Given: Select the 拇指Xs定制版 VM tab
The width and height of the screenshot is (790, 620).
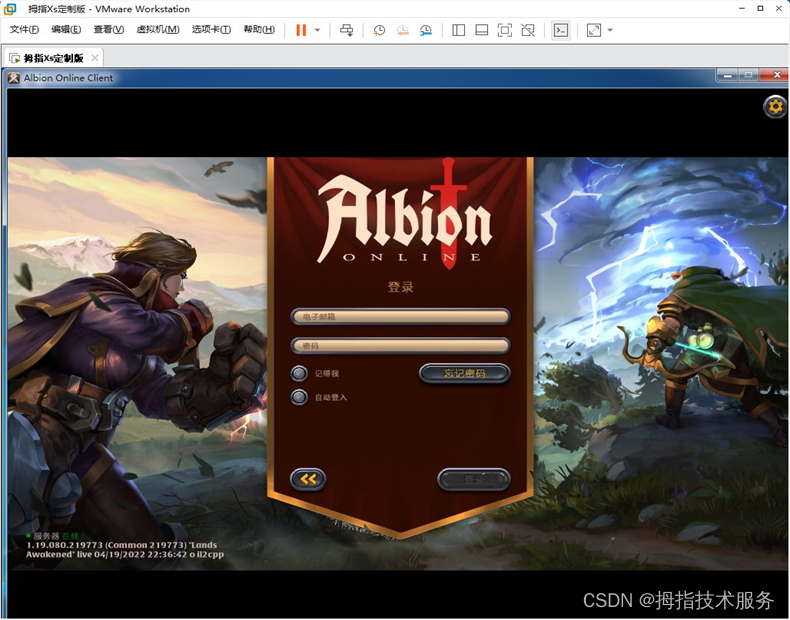Looking at the screenshot, I should coord(53,58).
